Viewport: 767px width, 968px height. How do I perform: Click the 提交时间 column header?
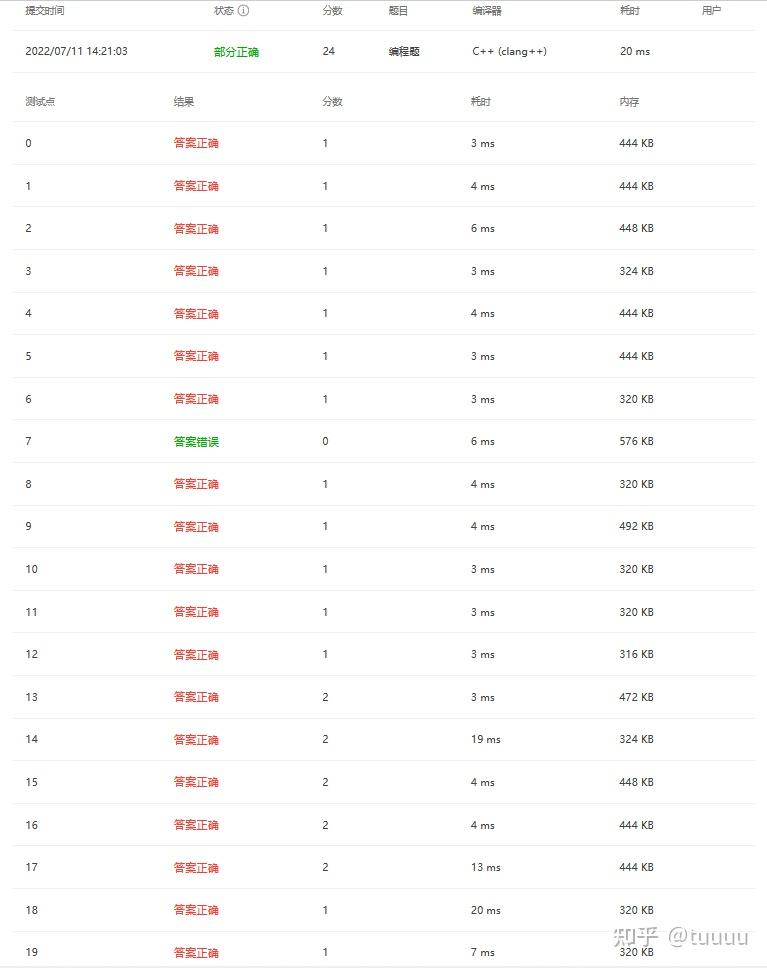click(44, 10)
